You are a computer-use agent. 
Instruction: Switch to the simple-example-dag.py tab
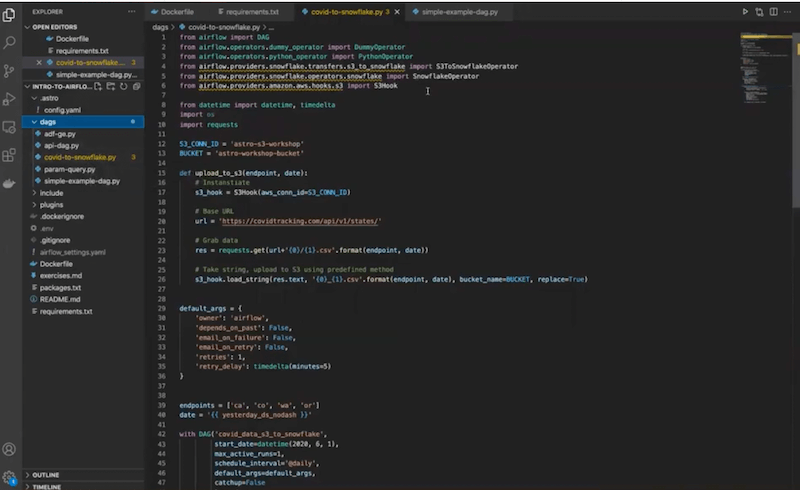coord(460,11)
